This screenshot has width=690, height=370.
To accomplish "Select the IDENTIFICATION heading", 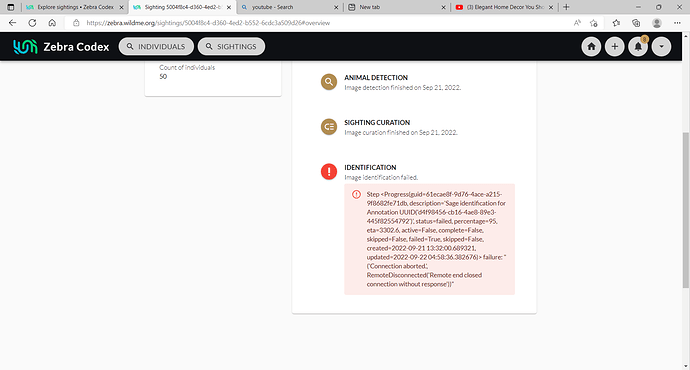I will point(370,167).
